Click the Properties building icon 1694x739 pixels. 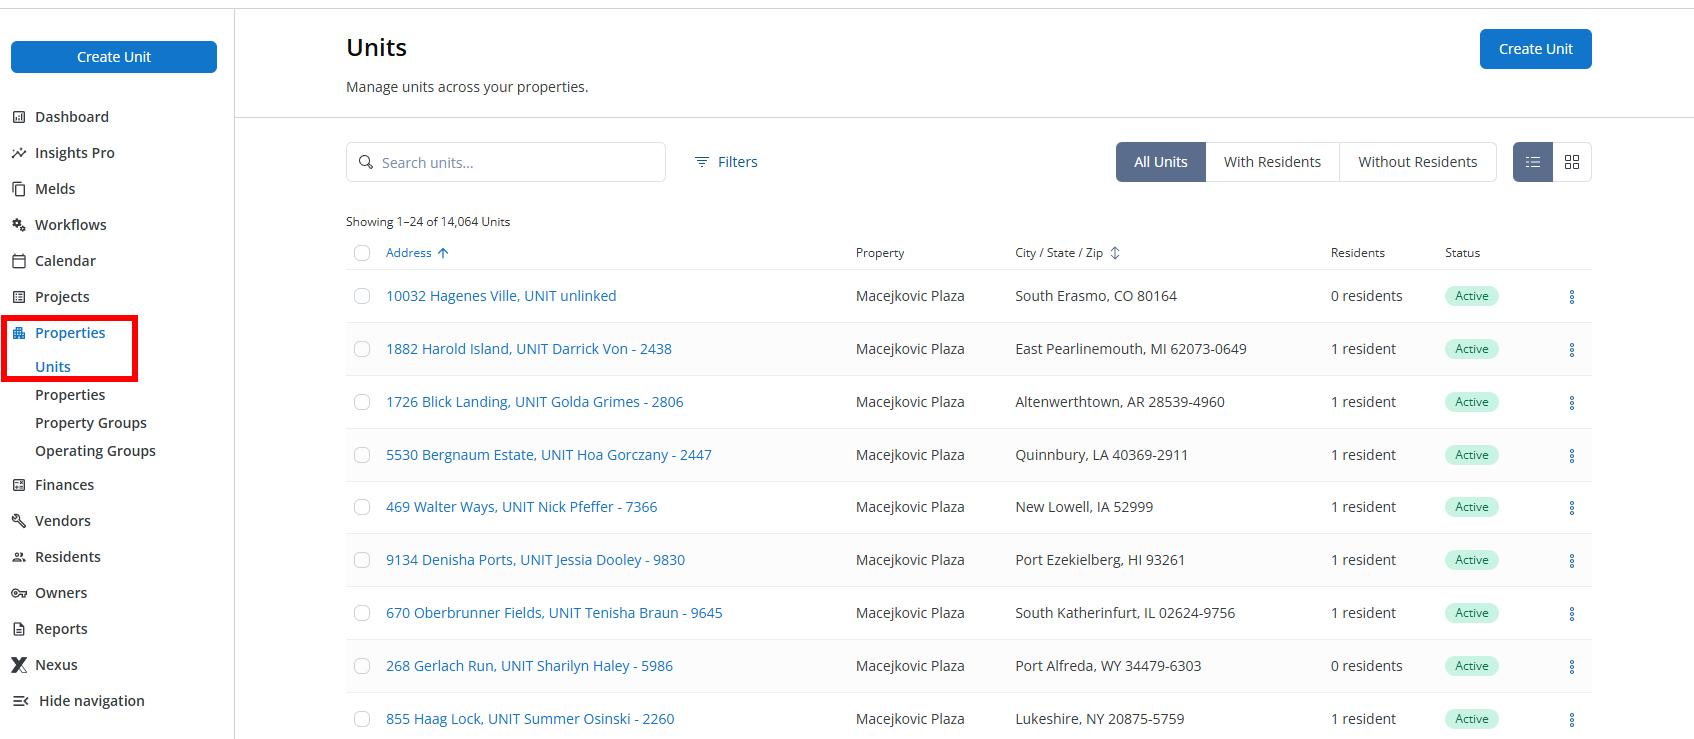point(19,333)
